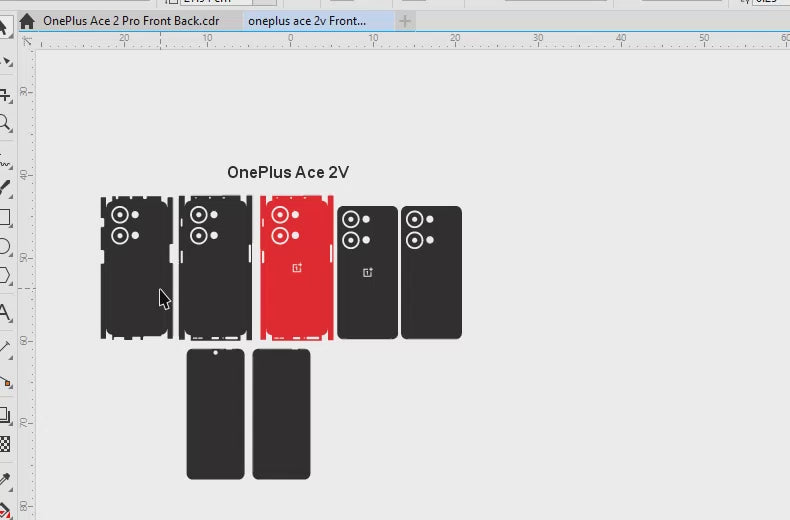Pick the Color Eyedropper tool

[5, 479]
